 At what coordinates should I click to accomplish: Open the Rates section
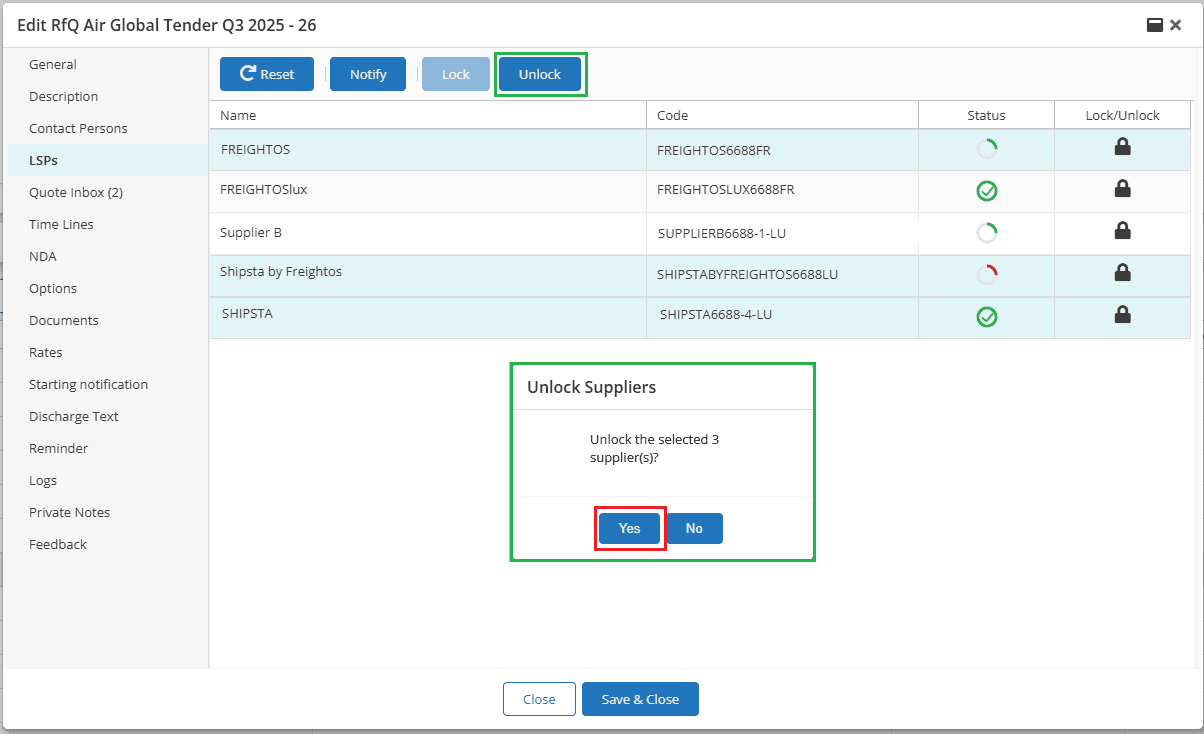(108, 352)
